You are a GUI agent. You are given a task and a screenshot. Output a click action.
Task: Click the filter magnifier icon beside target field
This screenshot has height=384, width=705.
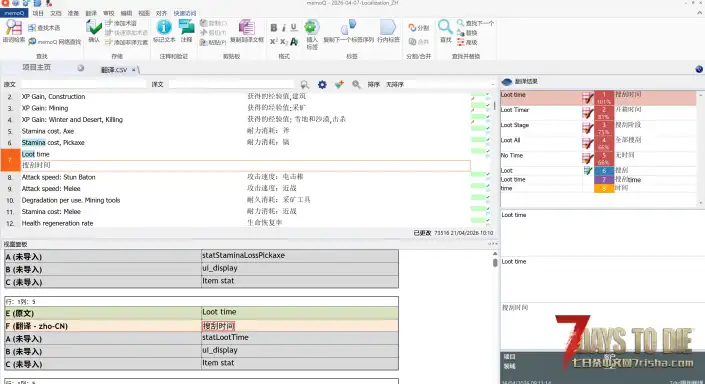(x=304, y=84)
